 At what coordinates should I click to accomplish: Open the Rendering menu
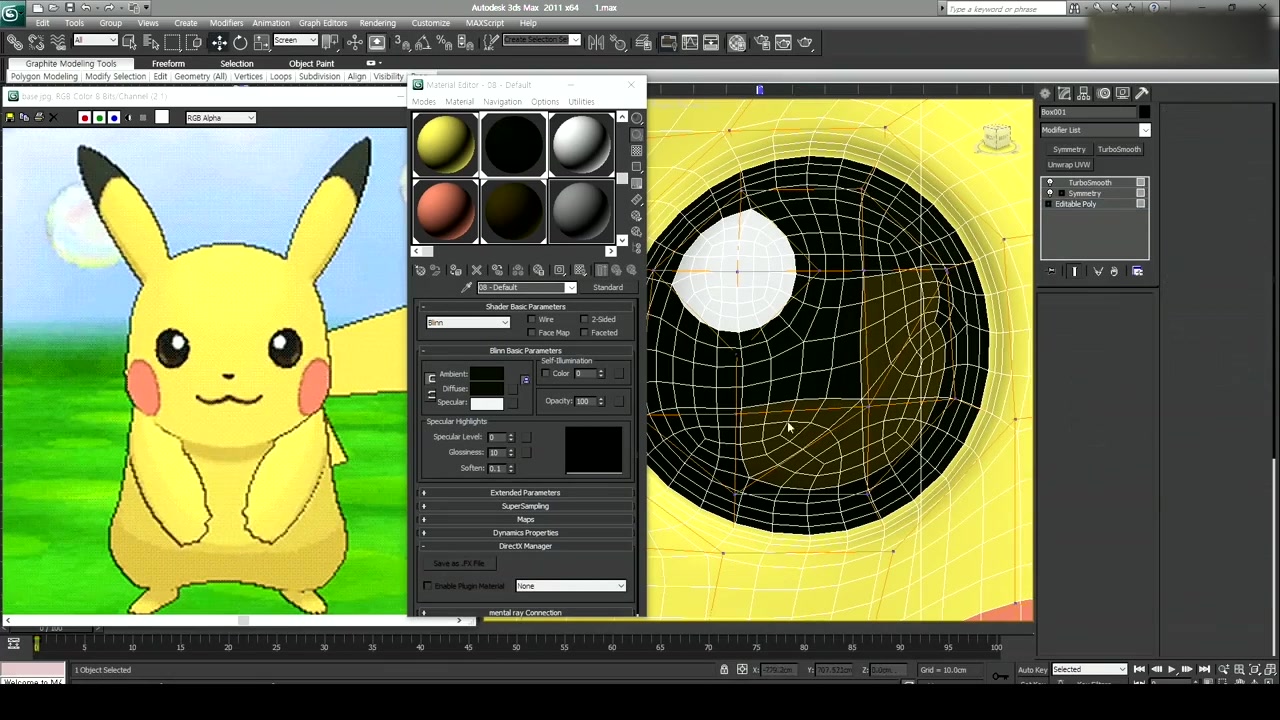377,23
